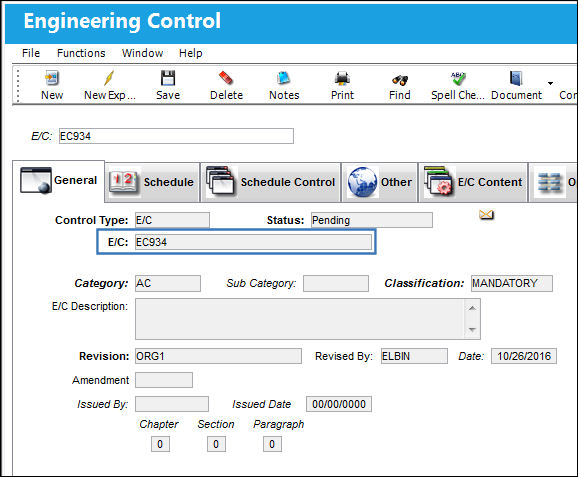Image resolution: width=578 pixels, height=477 pixels.
Task: Click the Classification field MANDATORY
Action: [512, 283]
